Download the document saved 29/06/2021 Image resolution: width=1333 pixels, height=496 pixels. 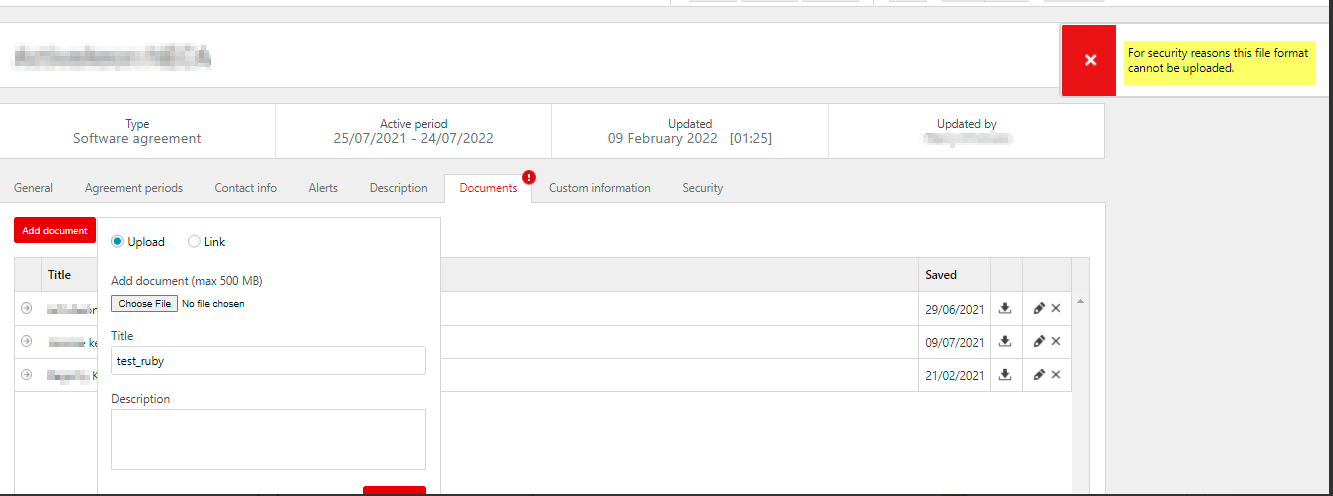pos(1005,309)
